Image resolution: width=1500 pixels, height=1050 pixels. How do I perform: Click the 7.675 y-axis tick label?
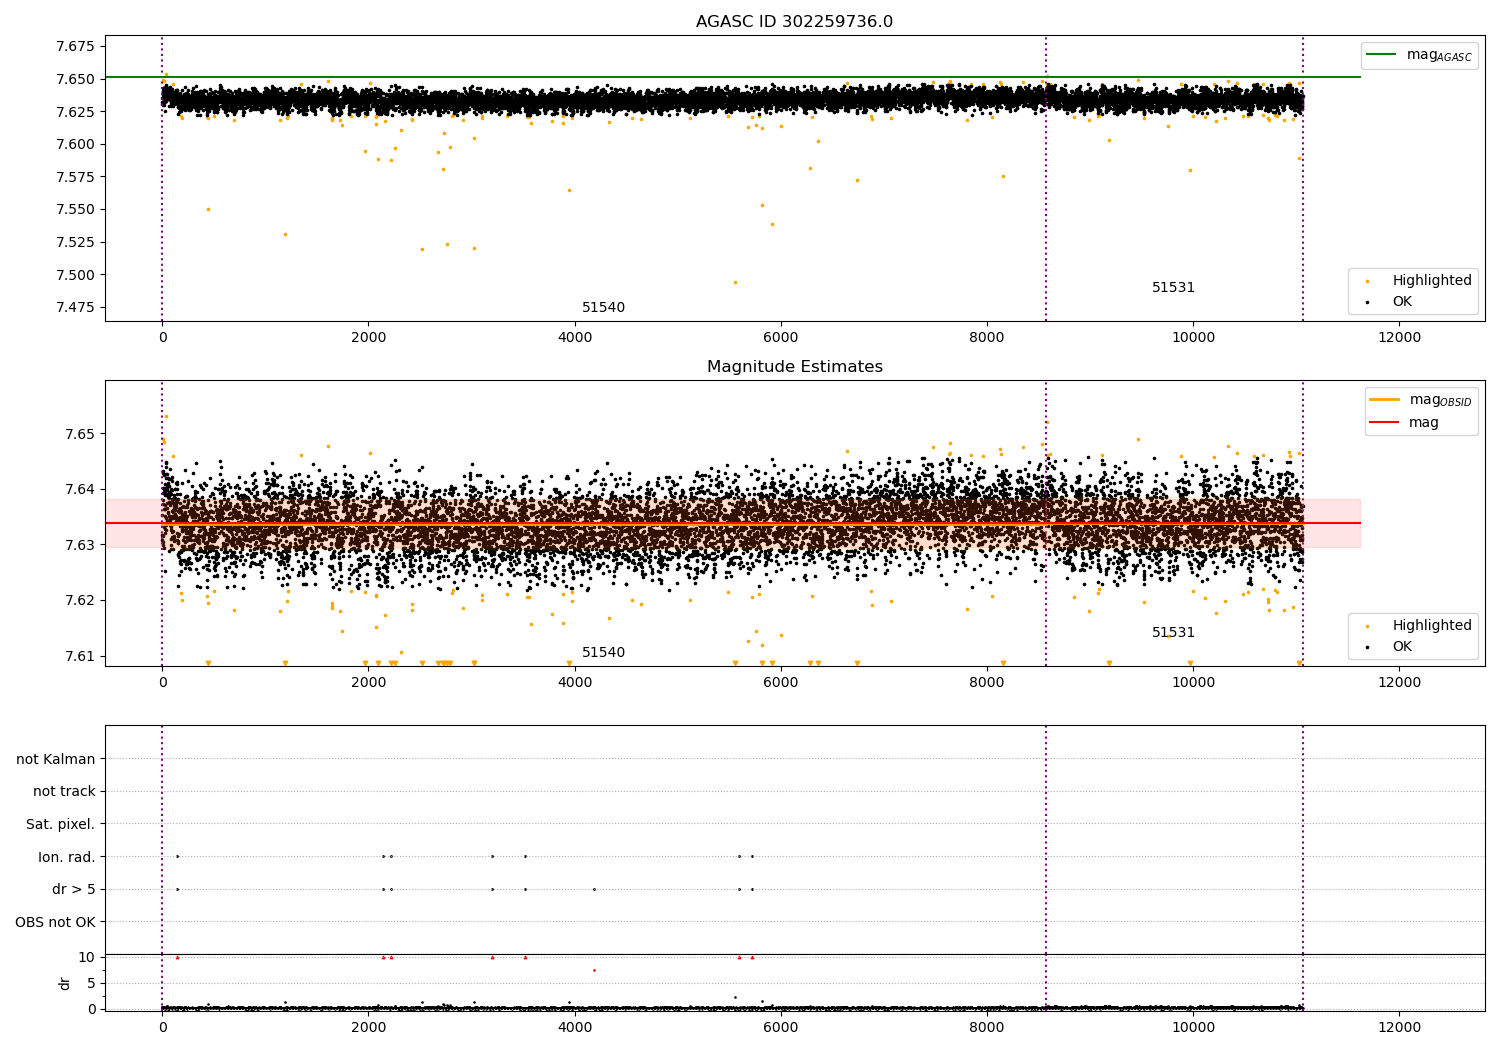[x=75, y=47]
